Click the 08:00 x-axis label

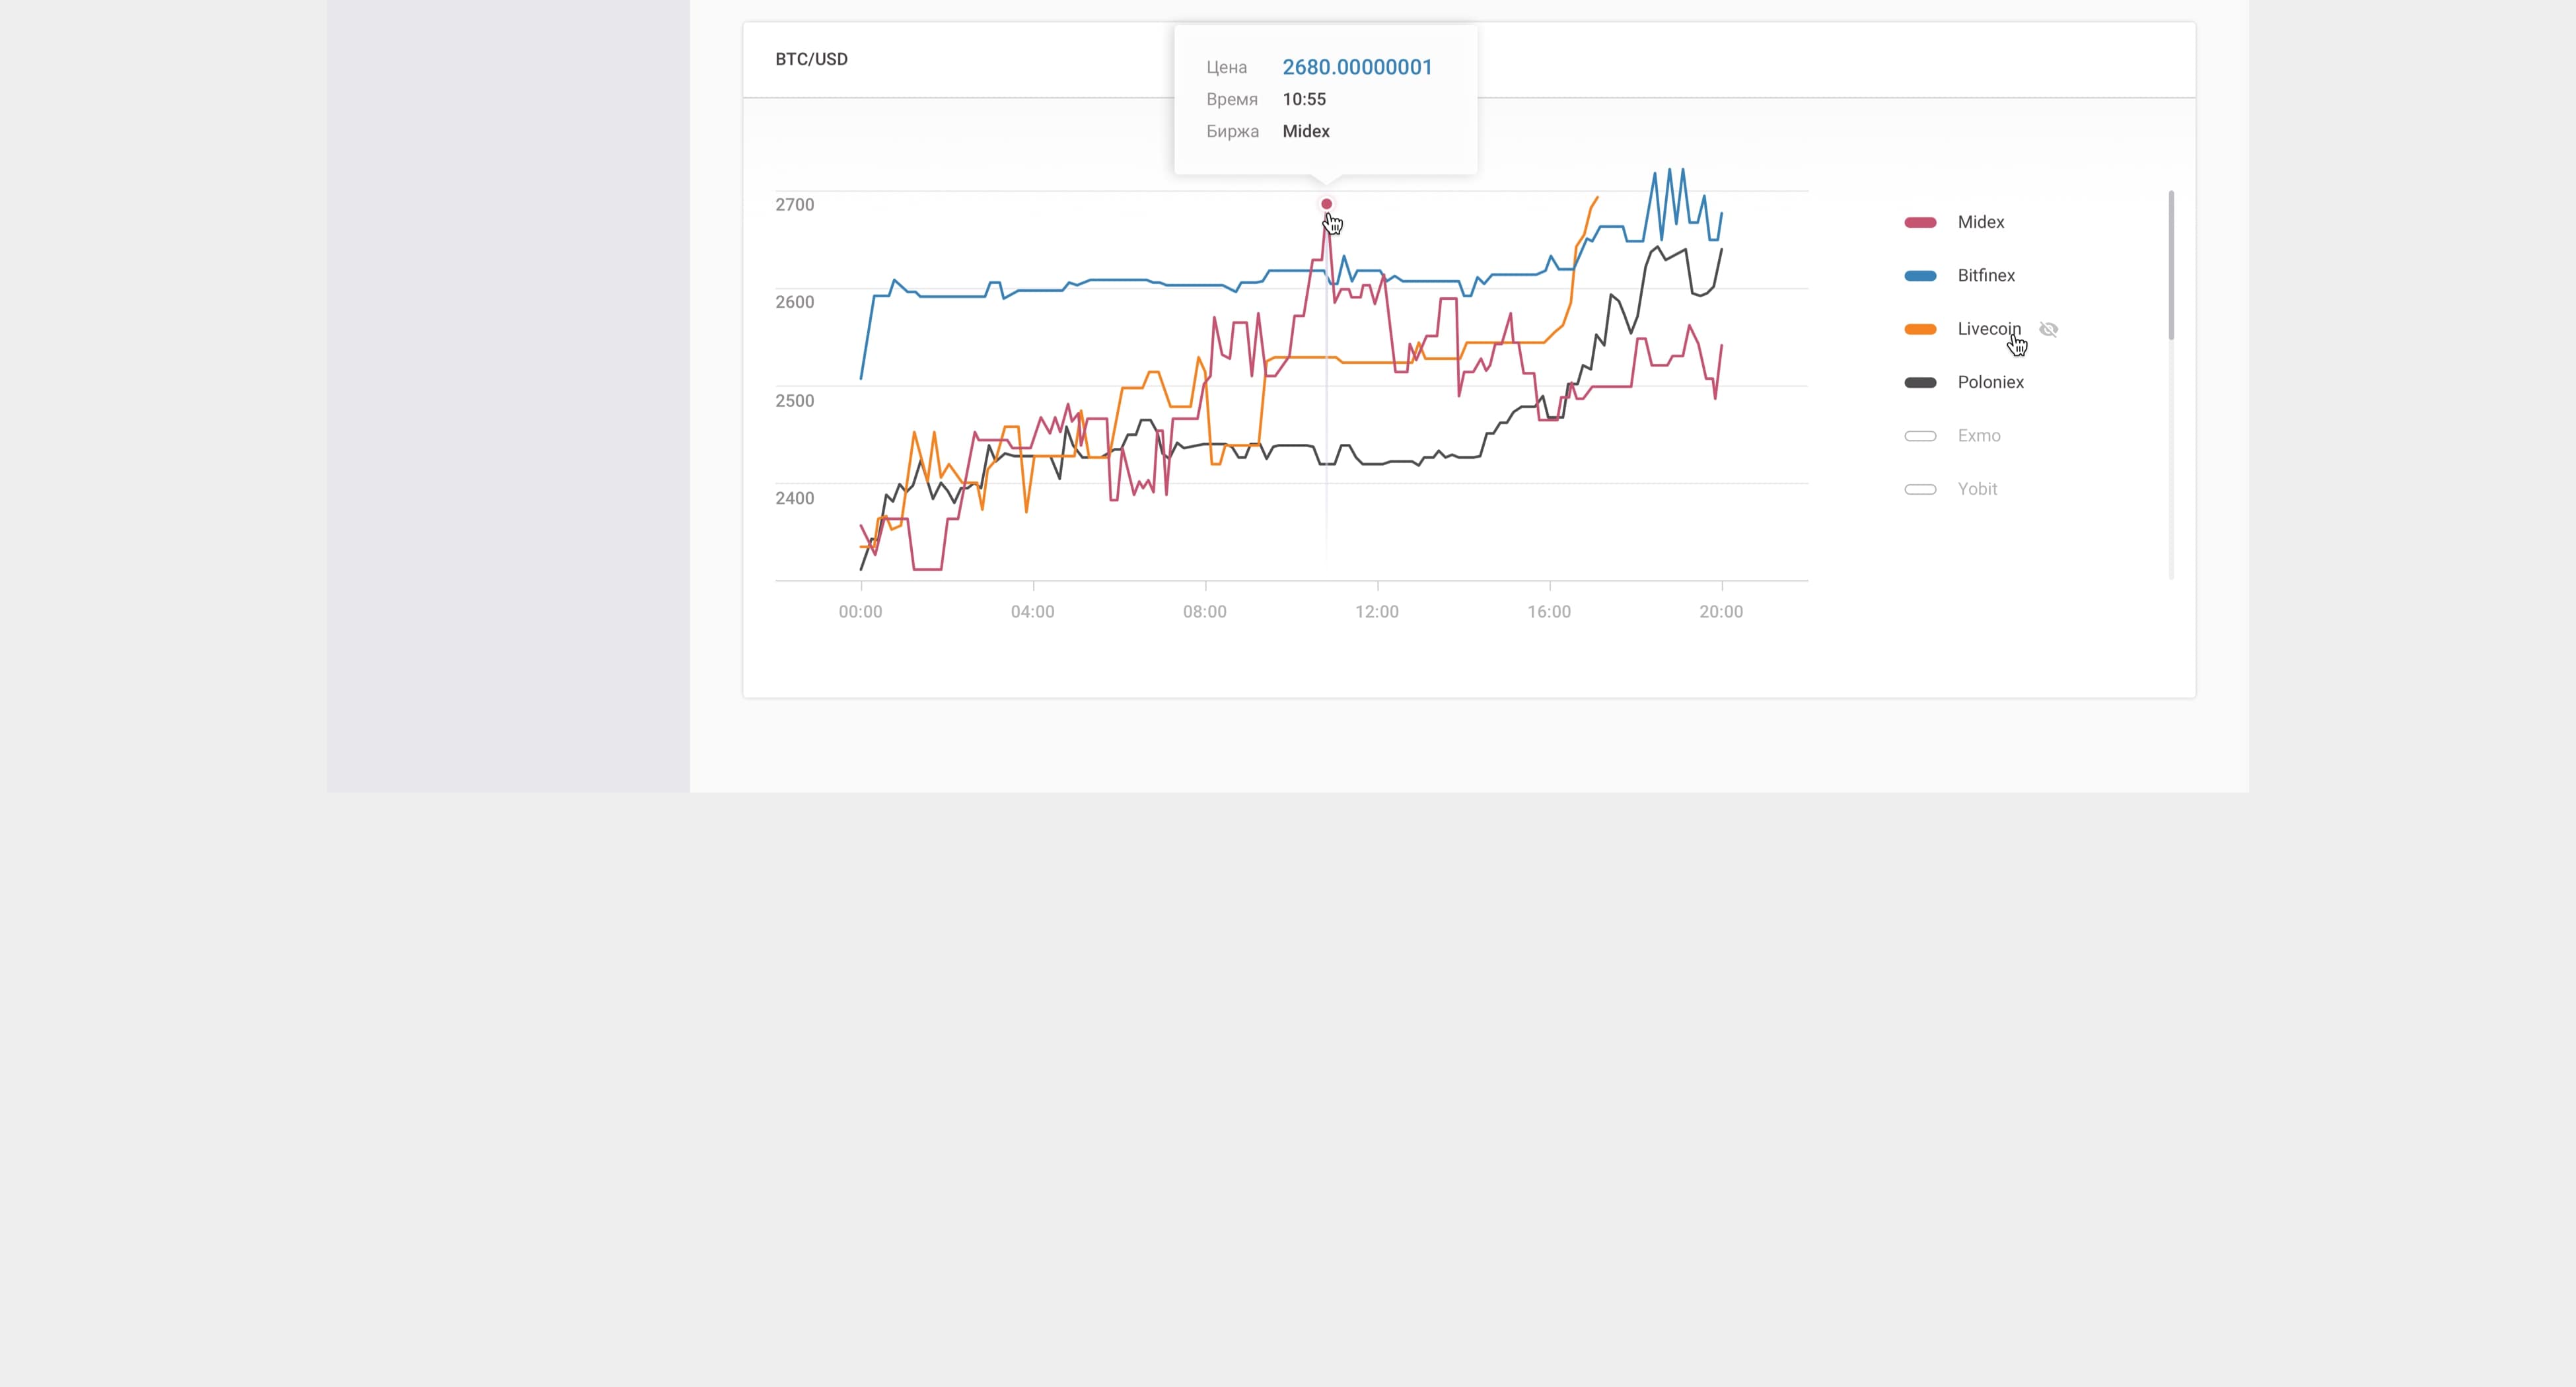point(1204,612)
